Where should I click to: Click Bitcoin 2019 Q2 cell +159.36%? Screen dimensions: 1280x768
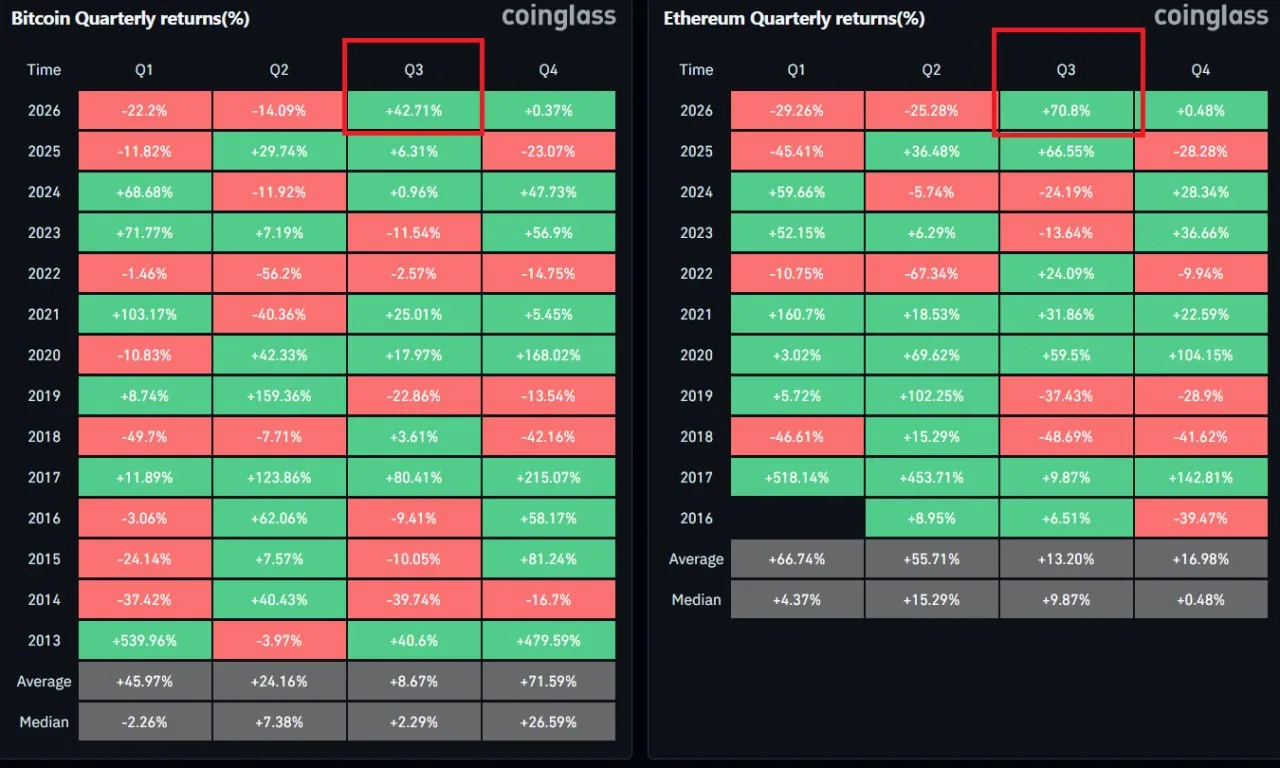pos(279,396)
